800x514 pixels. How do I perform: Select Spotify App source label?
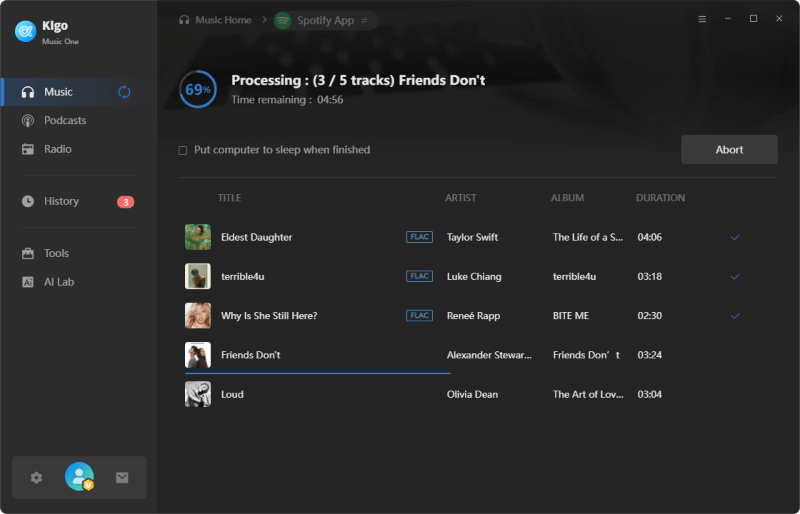[x=326, y=20]
